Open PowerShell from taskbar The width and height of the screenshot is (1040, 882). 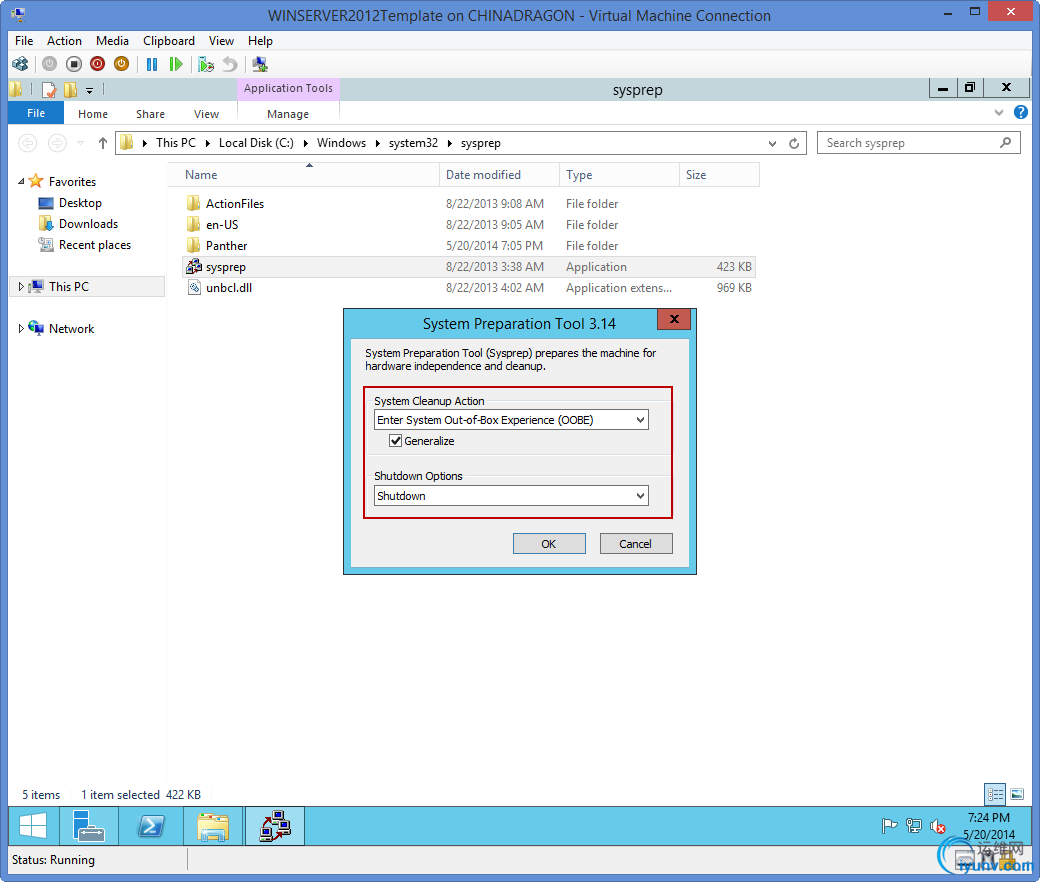point(151,826)
